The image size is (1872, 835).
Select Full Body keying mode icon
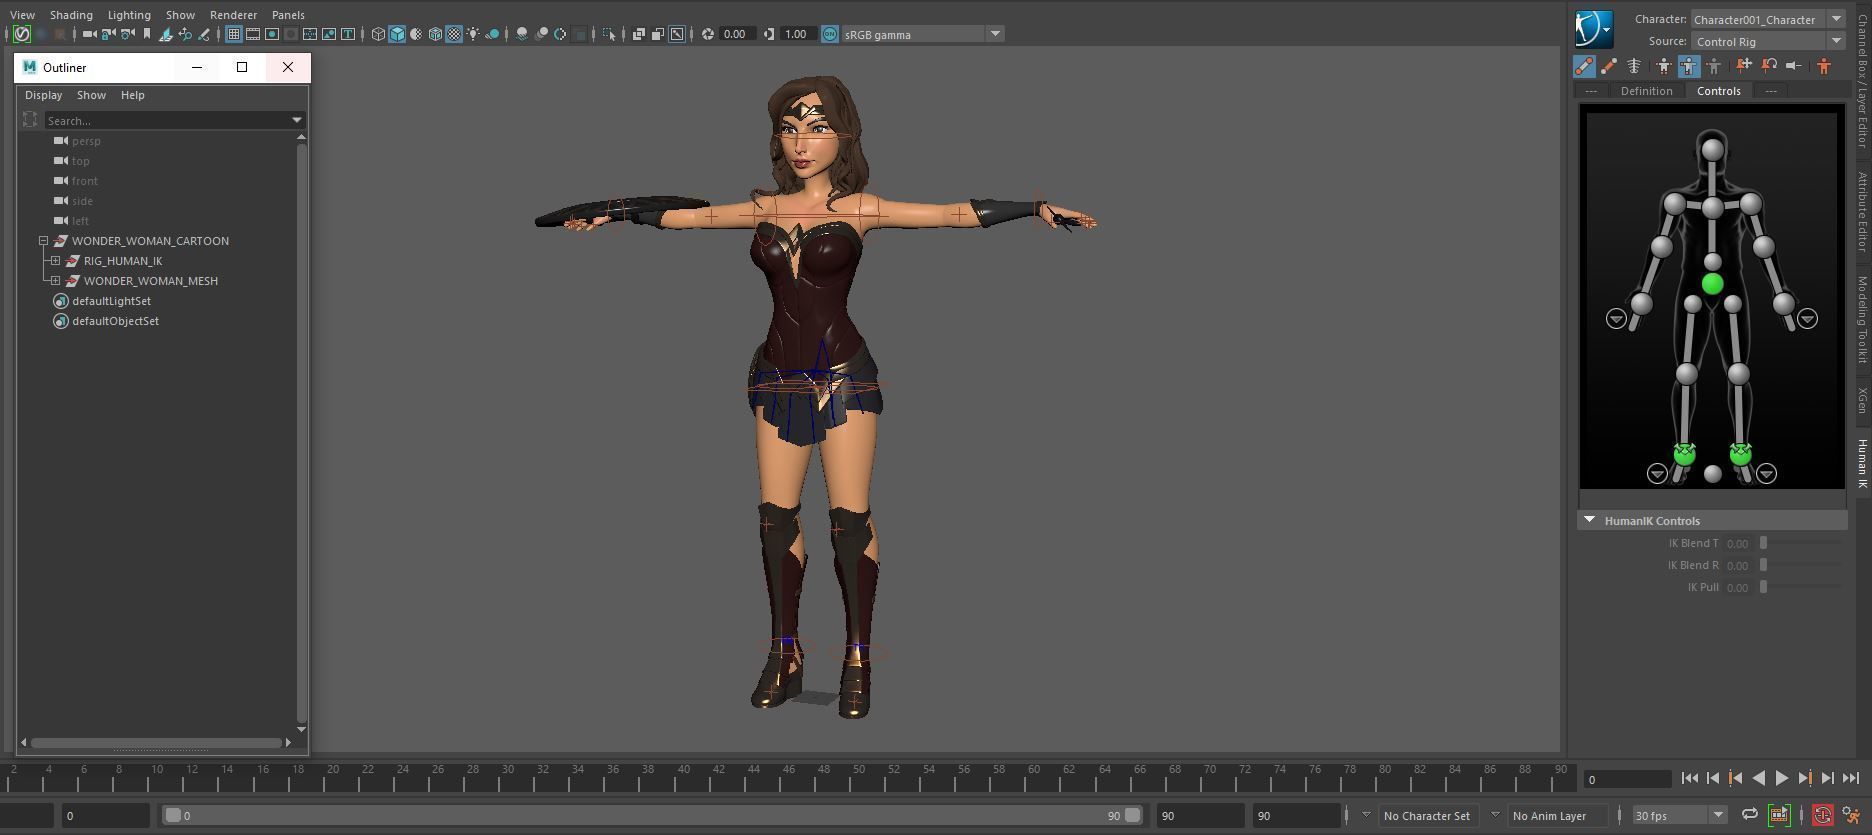(x=1663, y=66)
